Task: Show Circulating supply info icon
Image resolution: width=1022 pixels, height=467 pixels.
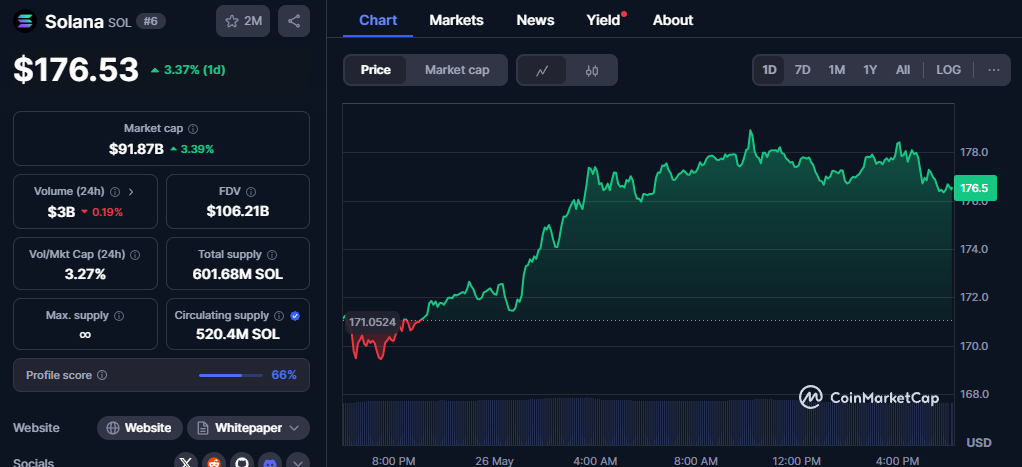Action: (279, 316)
